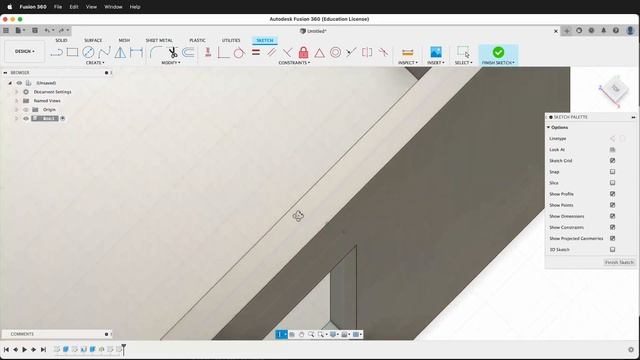Play the timeline

[24, 349]
